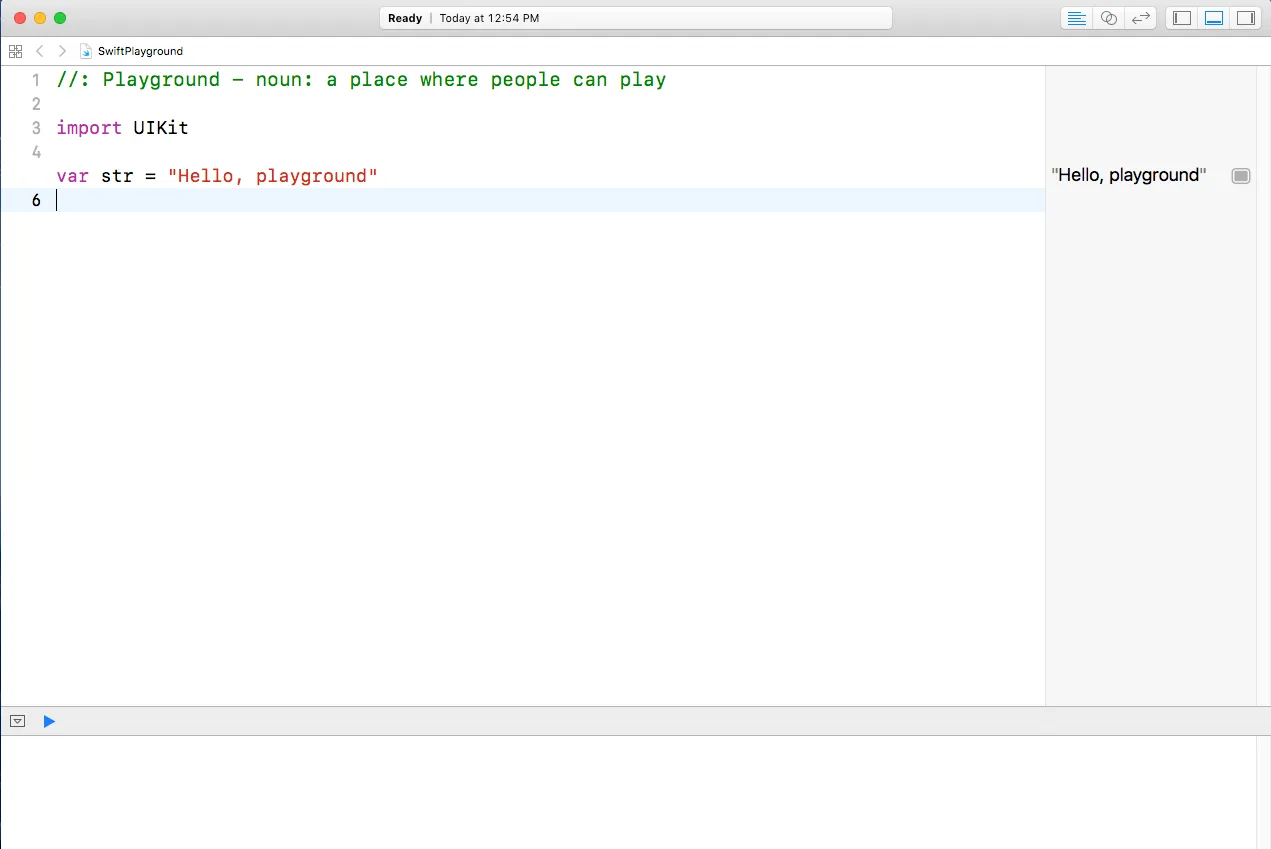Screen dimensions: 1271x849
Task: Click the var keyword
Action: [73, 176]
